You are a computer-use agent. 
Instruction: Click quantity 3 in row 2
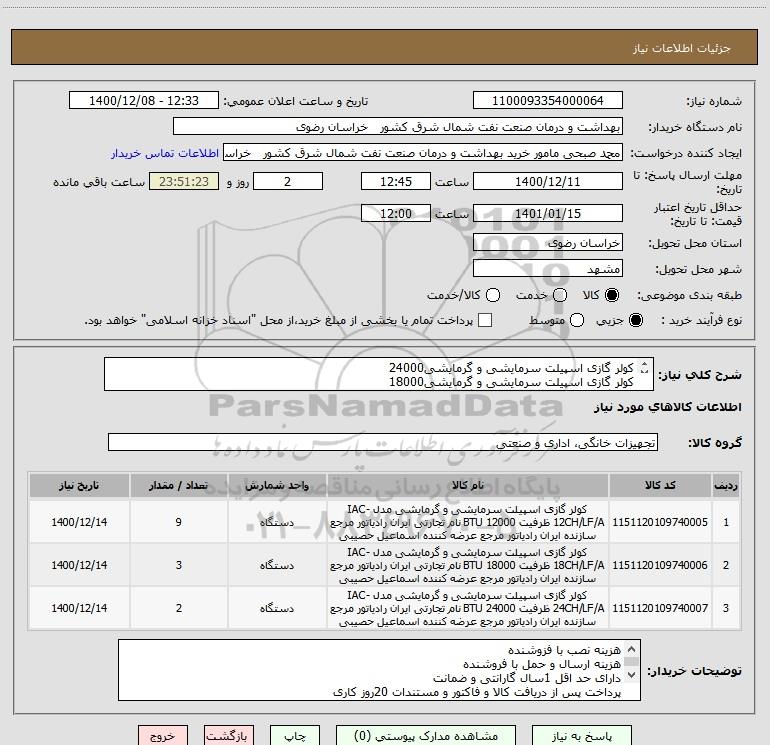click(179, 565)
